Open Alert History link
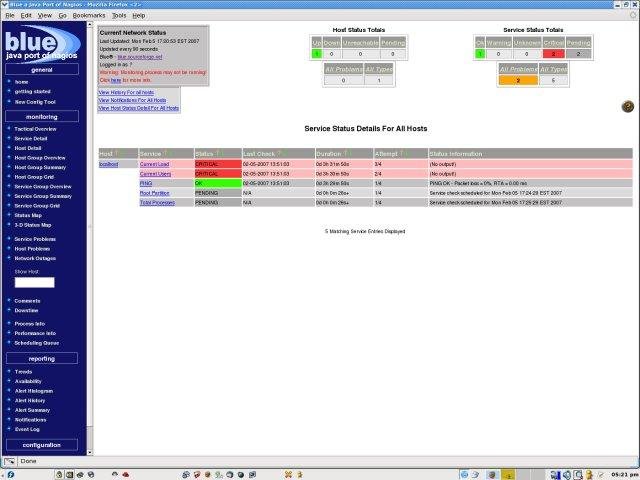 coord(30,401)
